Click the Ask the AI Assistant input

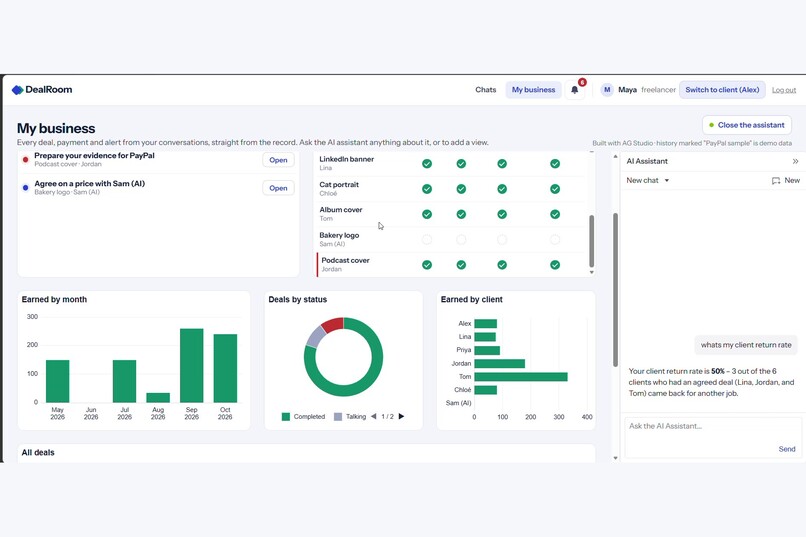point(712,438)
